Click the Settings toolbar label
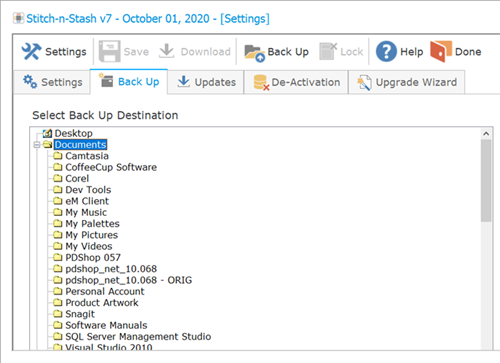The width and height of the screenshot is (500, 363). tap(66, 52)
